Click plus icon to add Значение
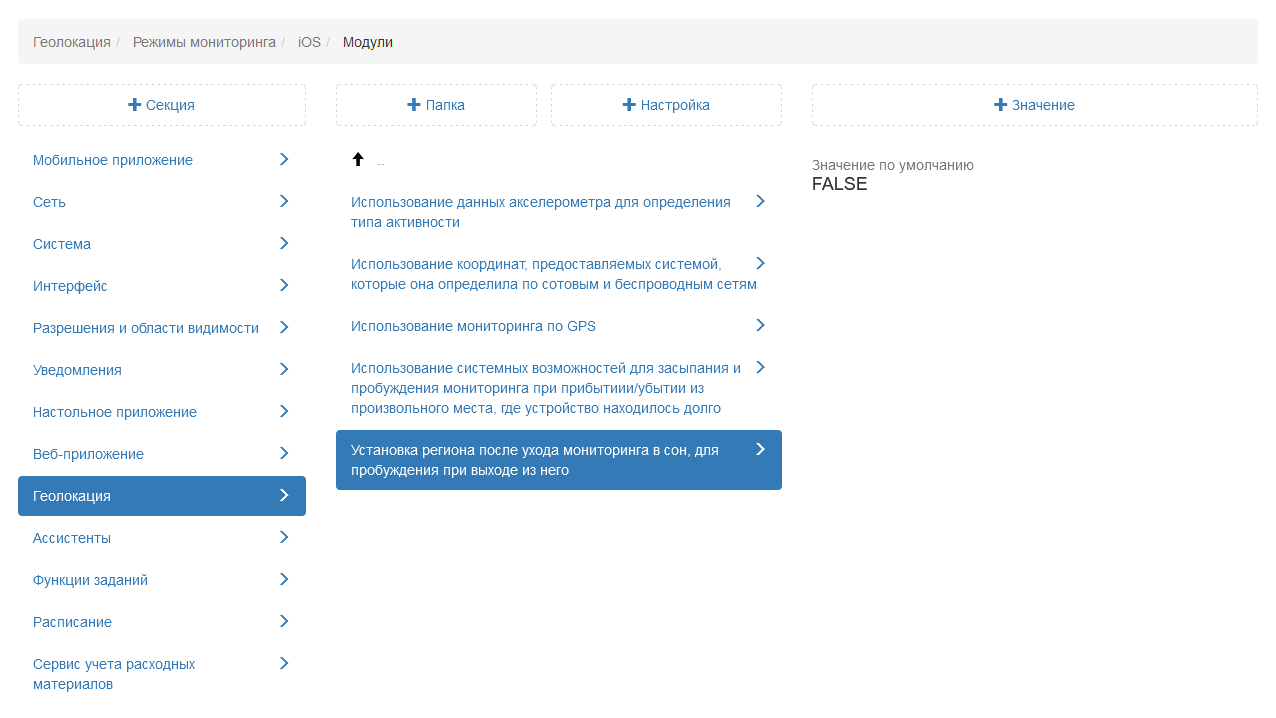The width and height of the screenshot is (1276, 718). click(x=1000, y=105)
